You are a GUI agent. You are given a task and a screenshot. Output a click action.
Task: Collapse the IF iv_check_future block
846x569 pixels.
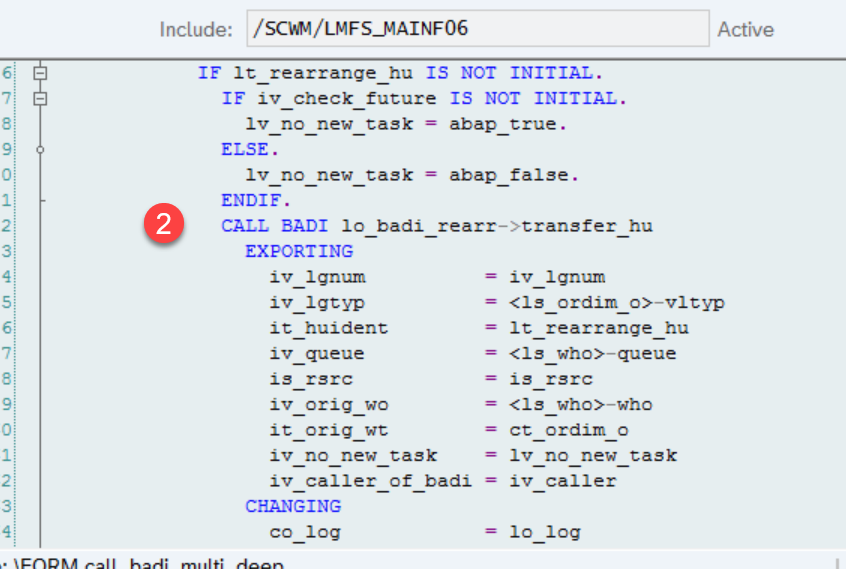pyautogui.click(x=40, y=98)
